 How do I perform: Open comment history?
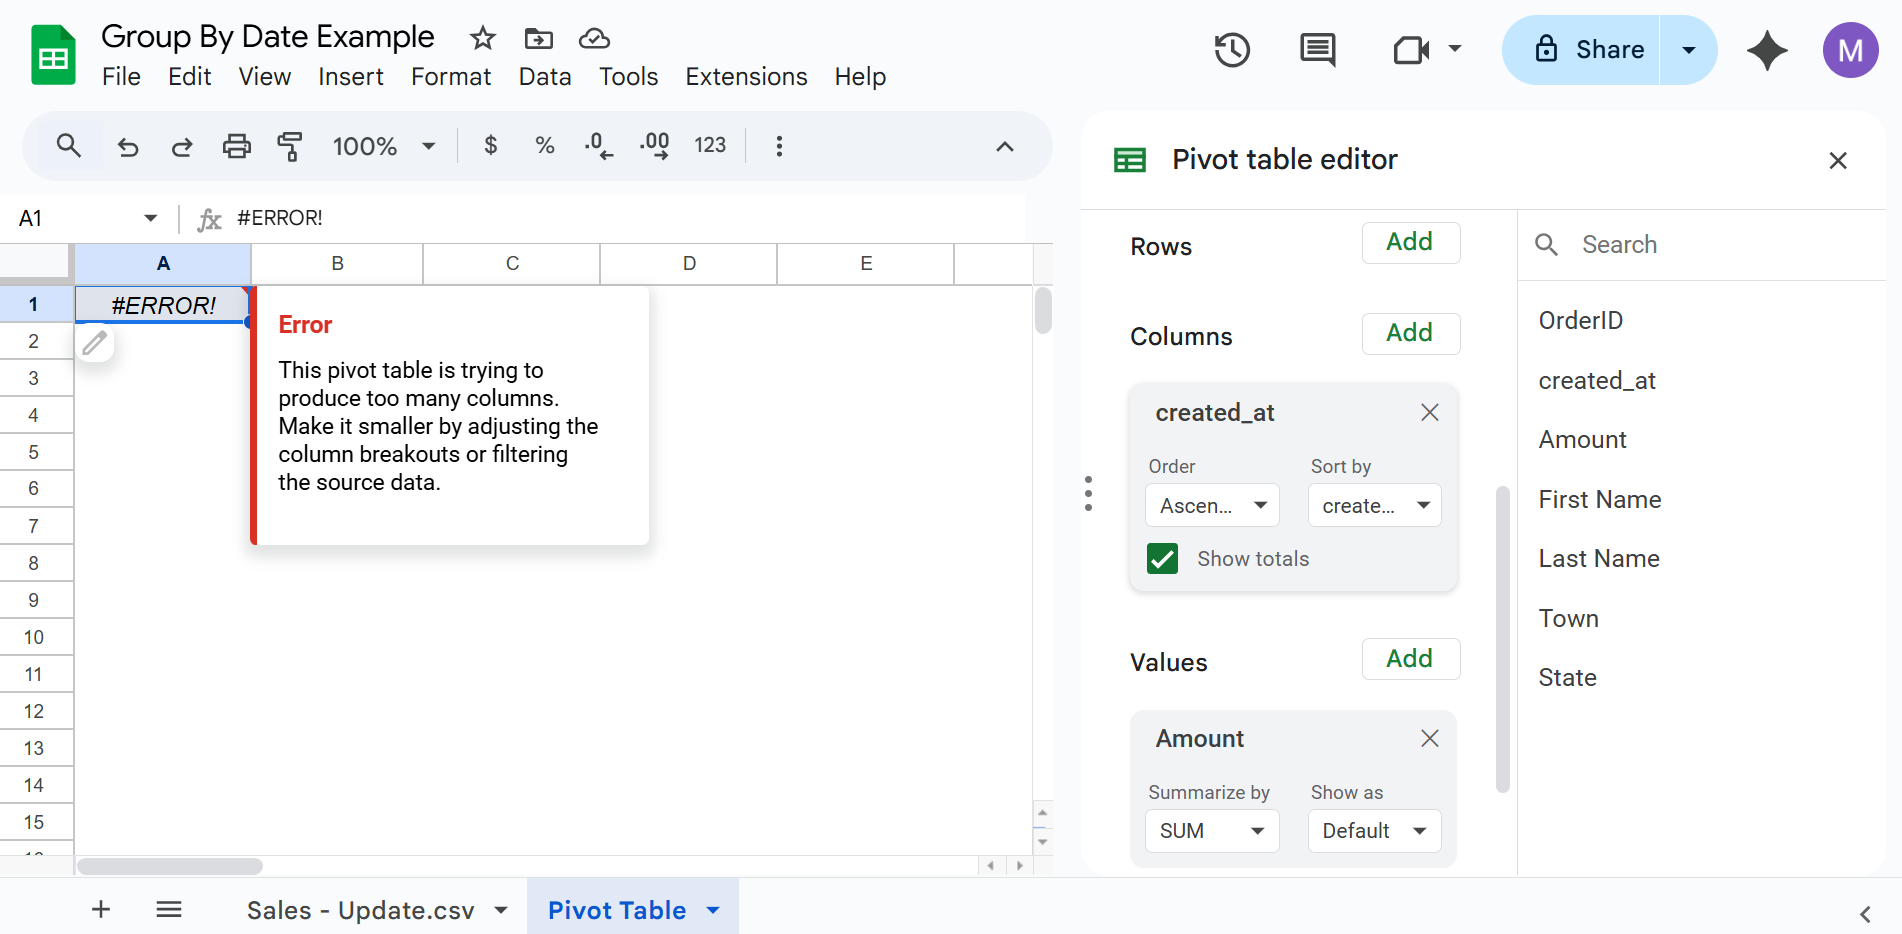pyautogui.click(x=1316, y=50)
